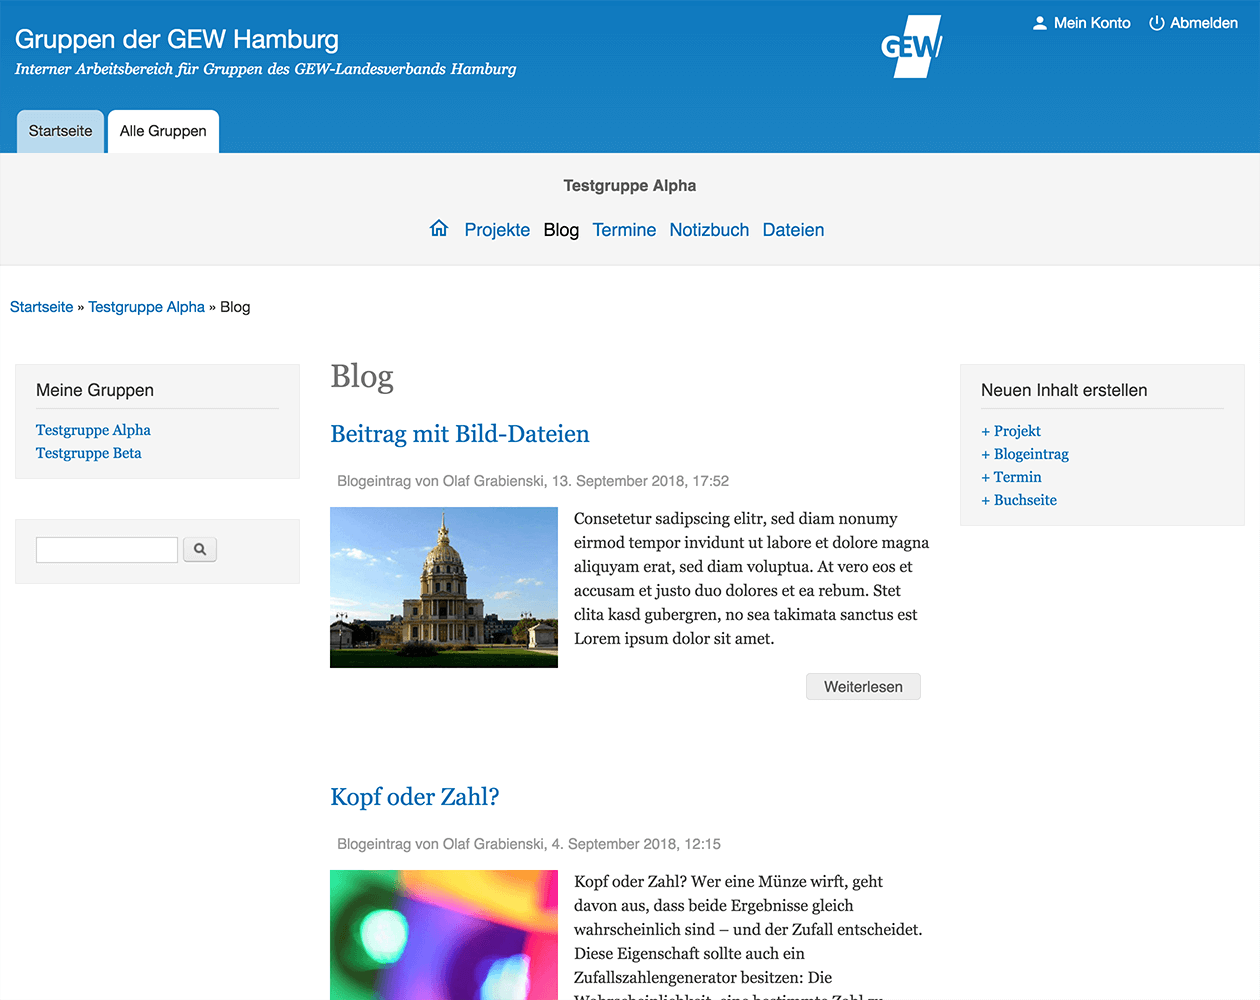Viewport: 1260px width, 1000px height.
Task: Open Testgruppe Beta in Meine Gruppen
Action: [89, 453]
